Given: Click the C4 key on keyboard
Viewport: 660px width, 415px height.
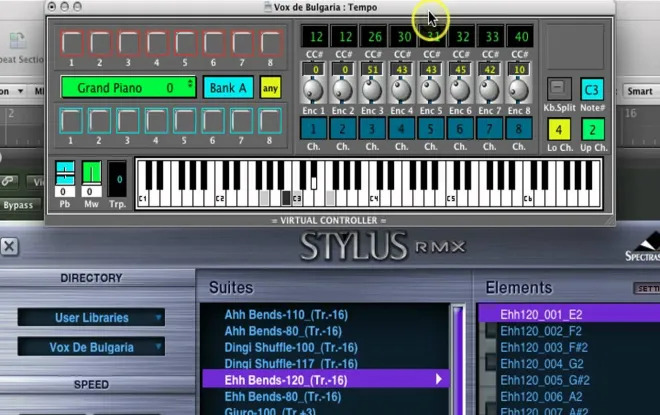Looking at the screenshot, I should [x=374, y=196].
